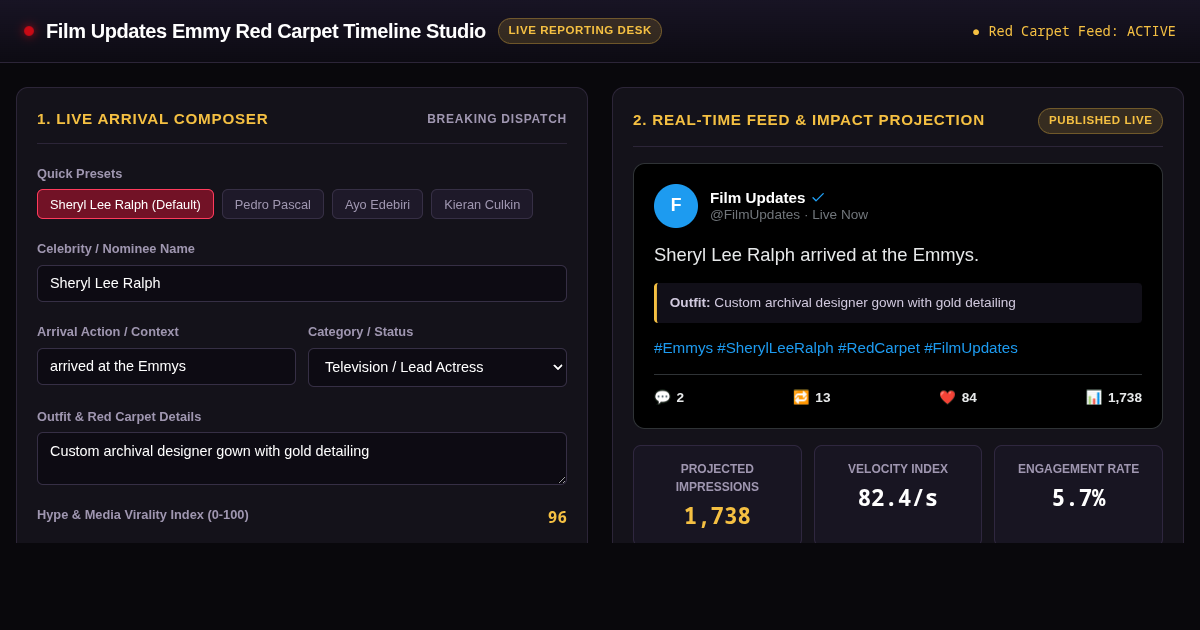Click the tweet views count 1,738
The height and width of the screenshot is (630, 1200).
click(x=1125, y=397)
